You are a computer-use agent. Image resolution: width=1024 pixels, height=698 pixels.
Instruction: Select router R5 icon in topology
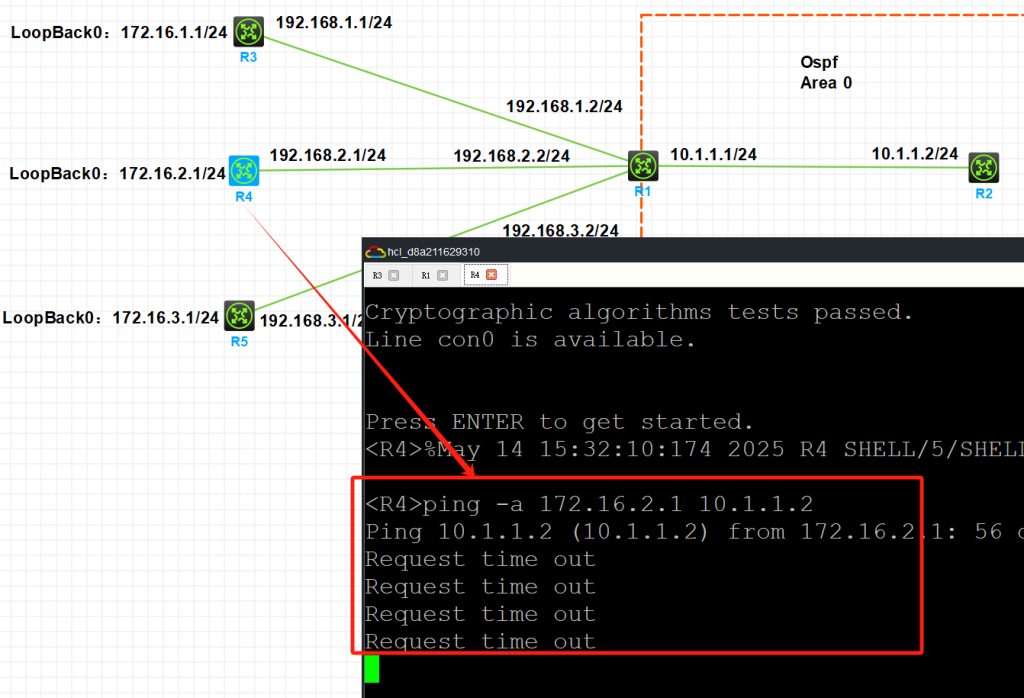pyautogui.click(x=239, y=316)
